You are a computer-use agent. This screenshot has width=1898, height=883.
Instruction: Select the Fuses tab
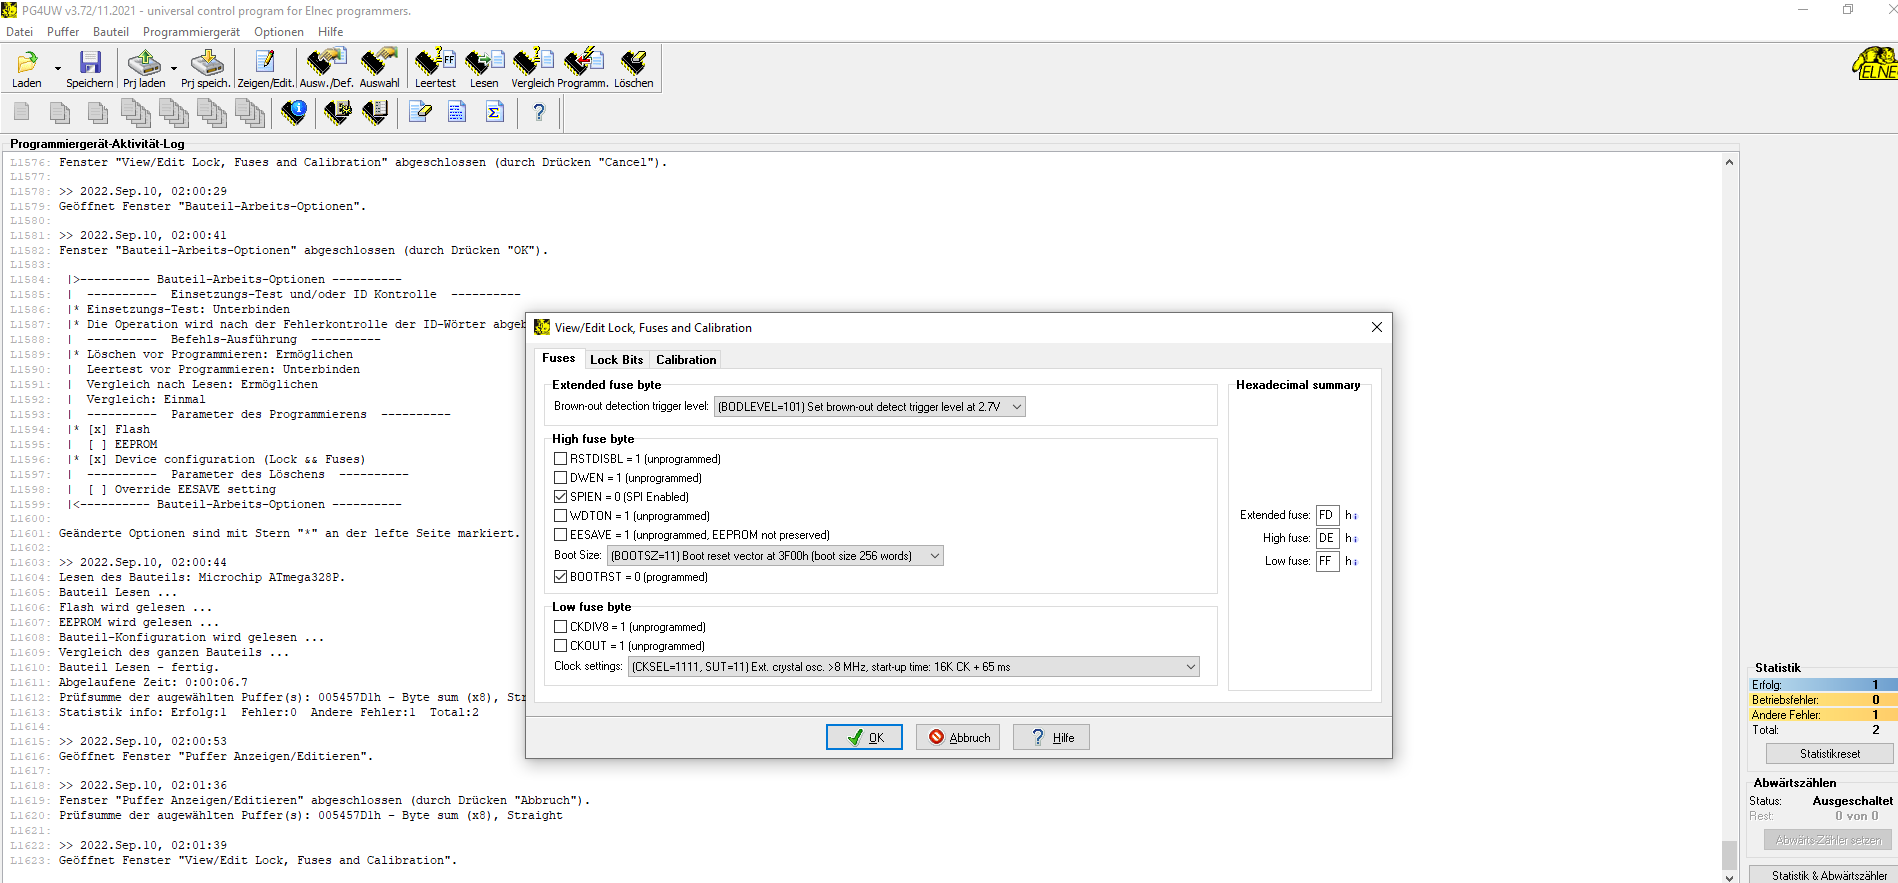point(559,358)
